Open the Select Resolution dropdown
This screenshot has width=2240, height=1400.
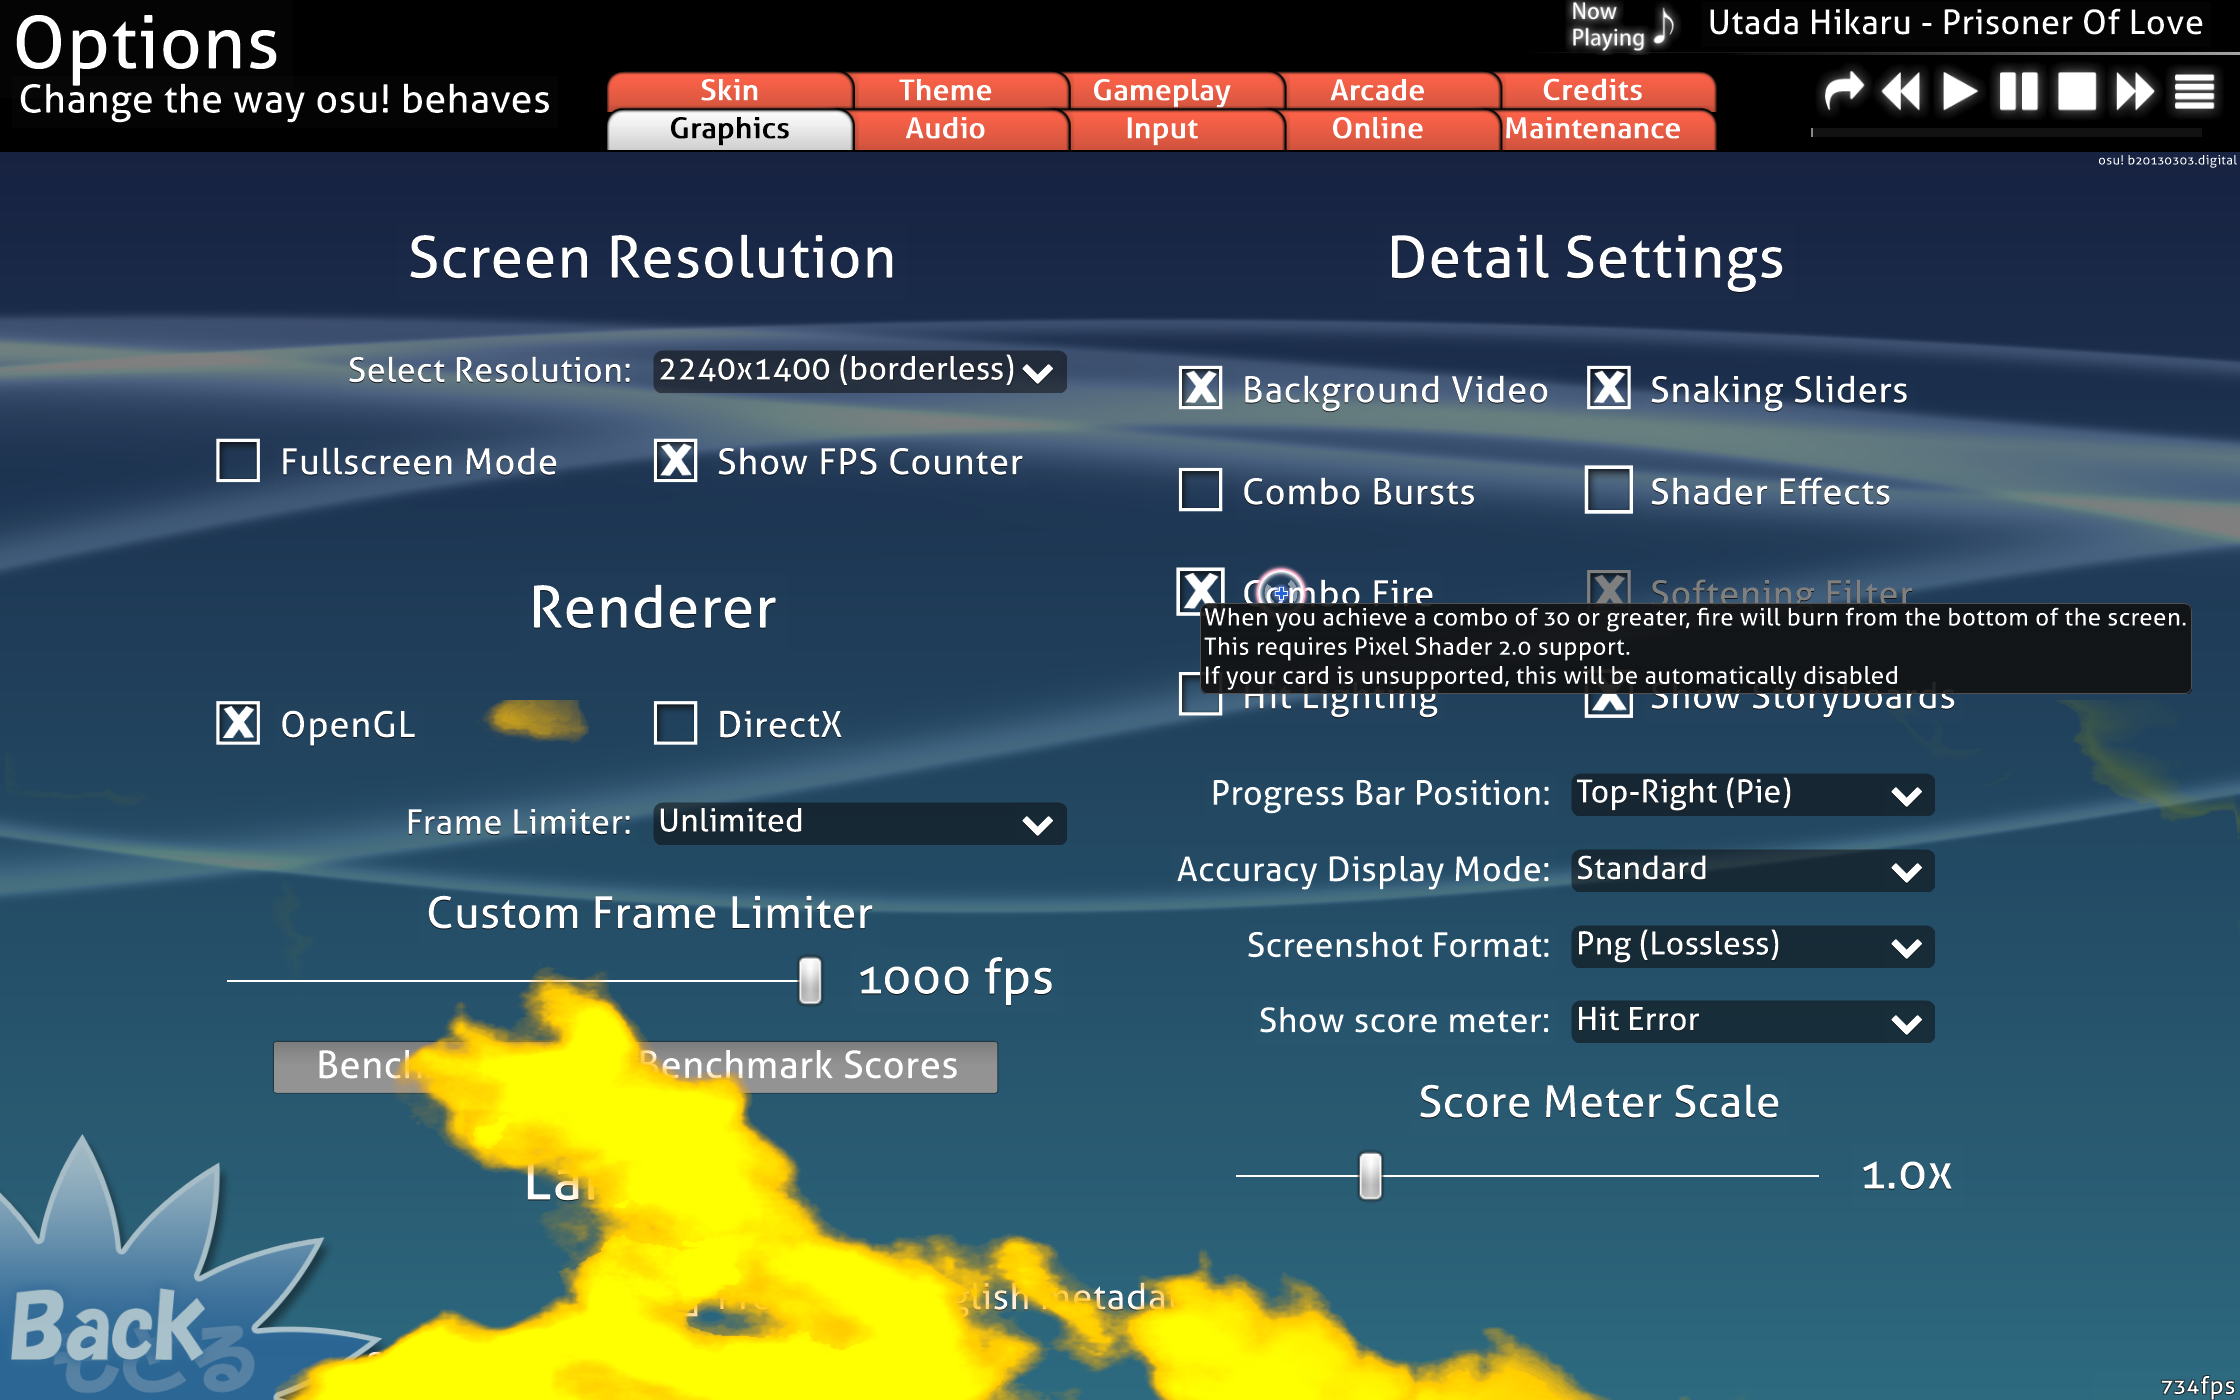pos(859,371)
